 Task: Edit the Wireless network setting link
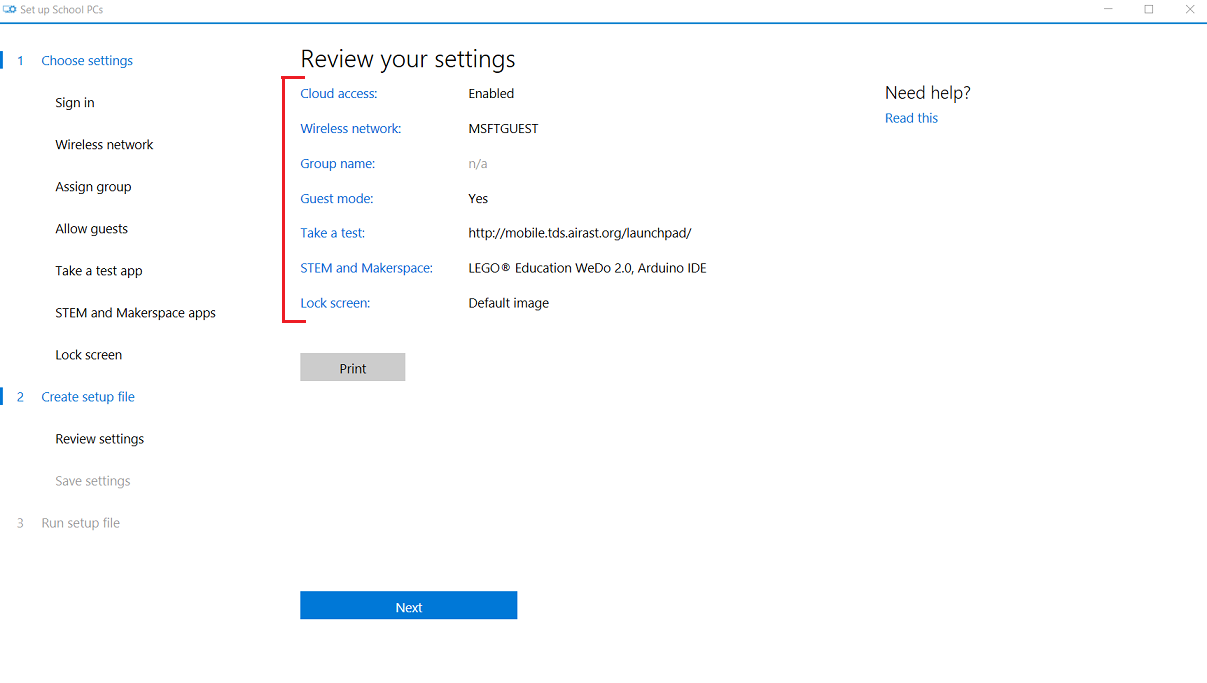click(350, 129)
